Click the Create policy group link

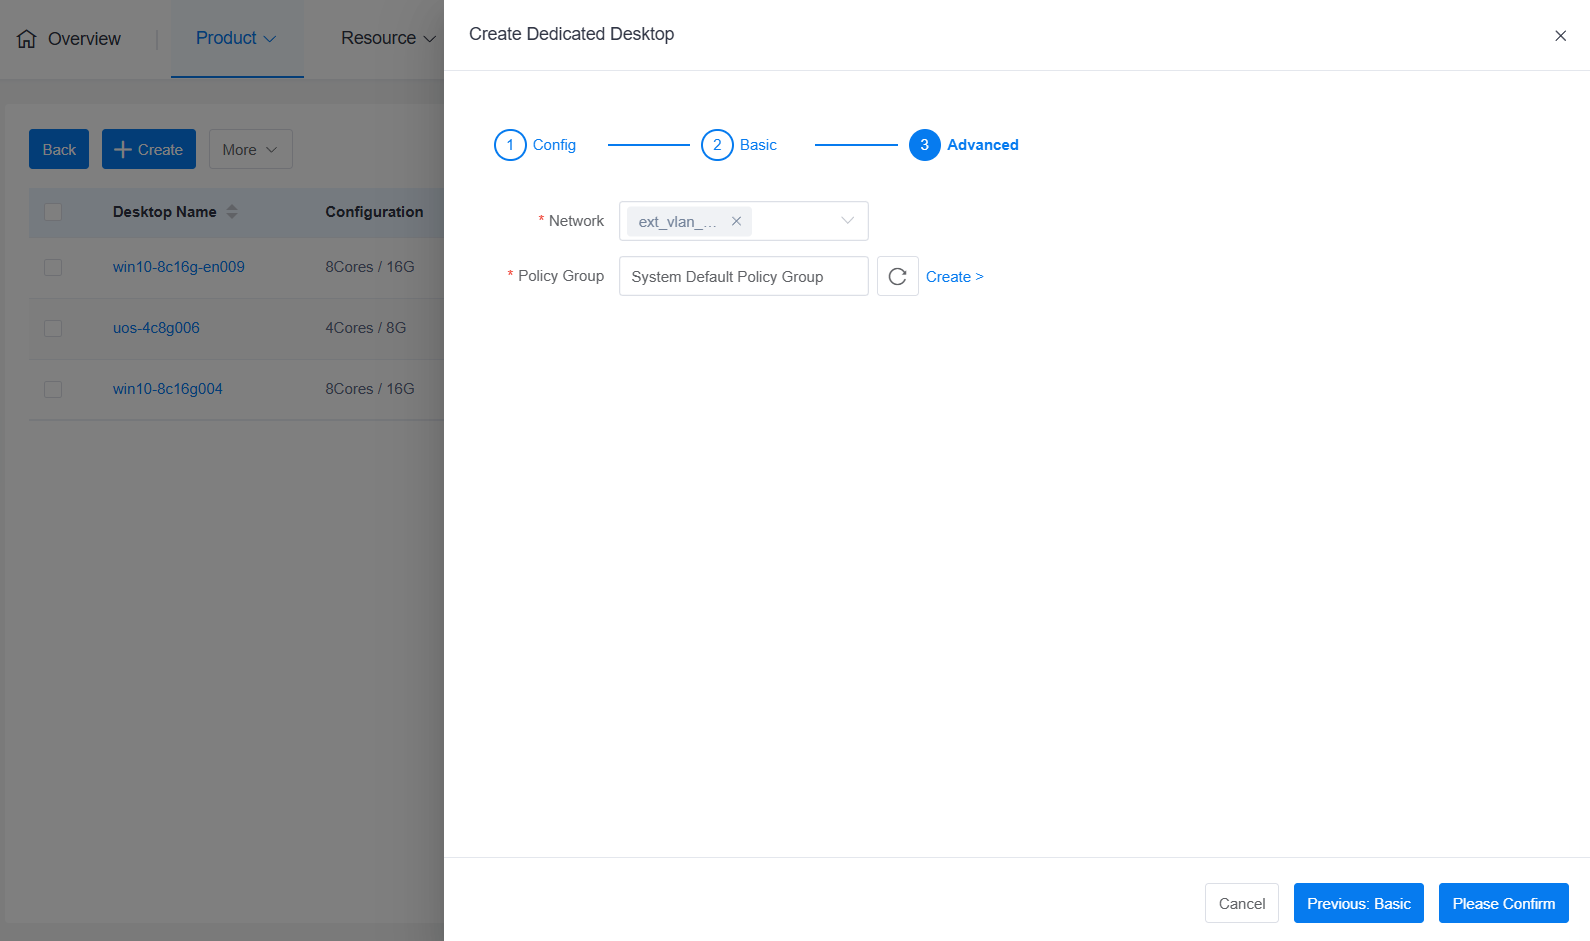click(x=954, y=277)
